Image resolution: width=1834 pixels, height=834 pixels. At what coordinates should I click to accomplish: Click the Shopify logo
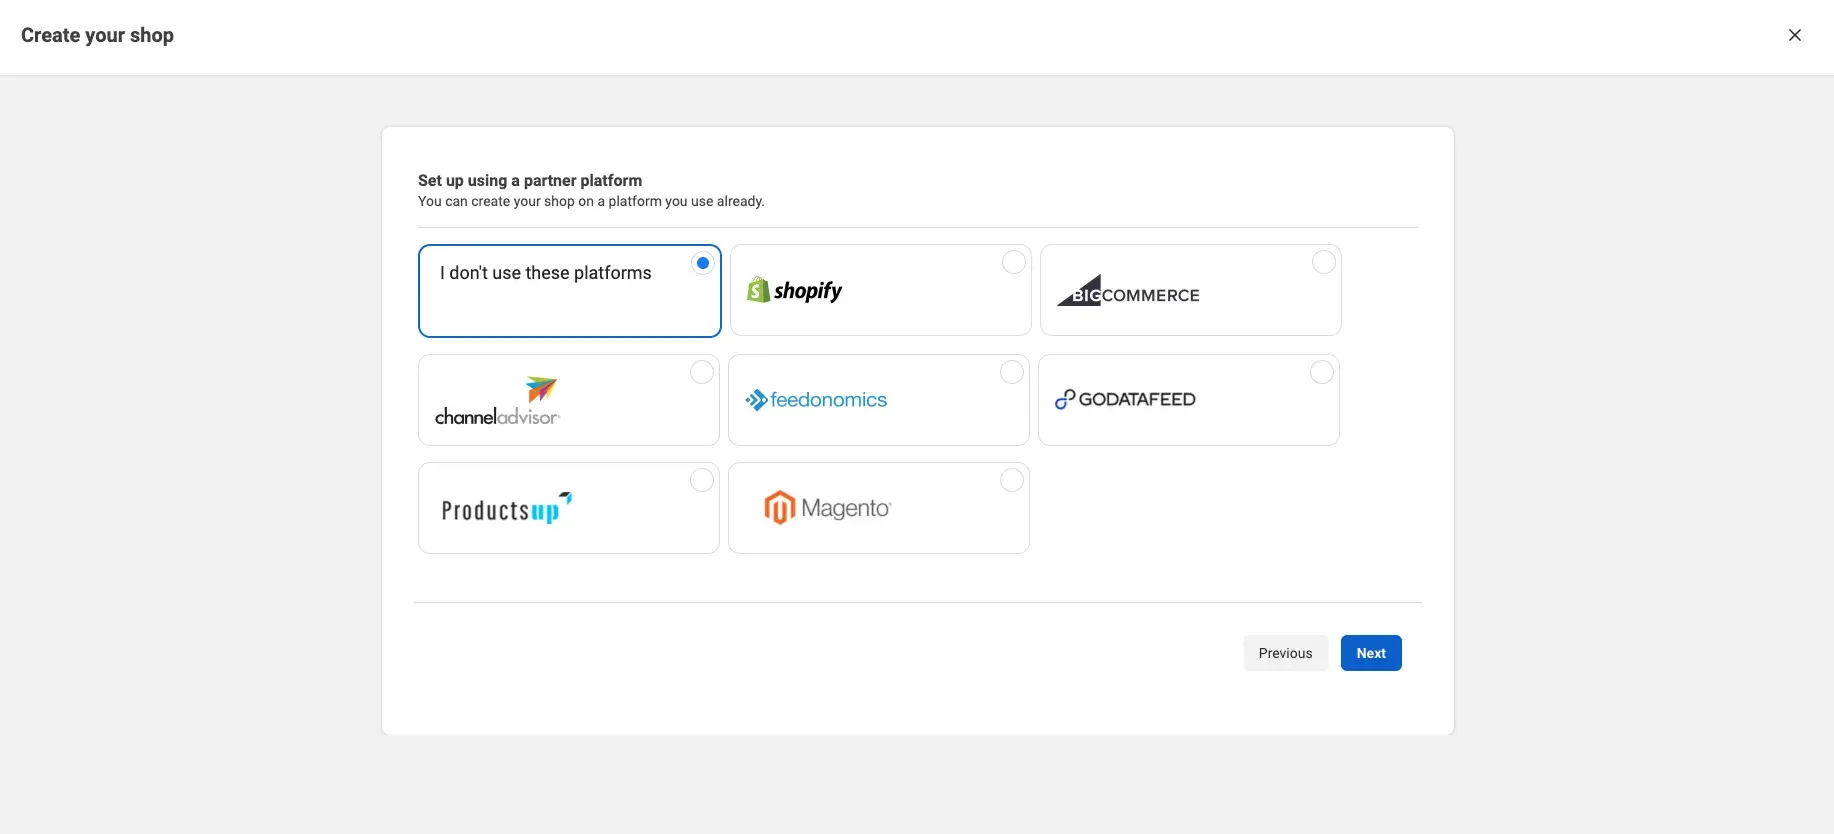point(795,290)
